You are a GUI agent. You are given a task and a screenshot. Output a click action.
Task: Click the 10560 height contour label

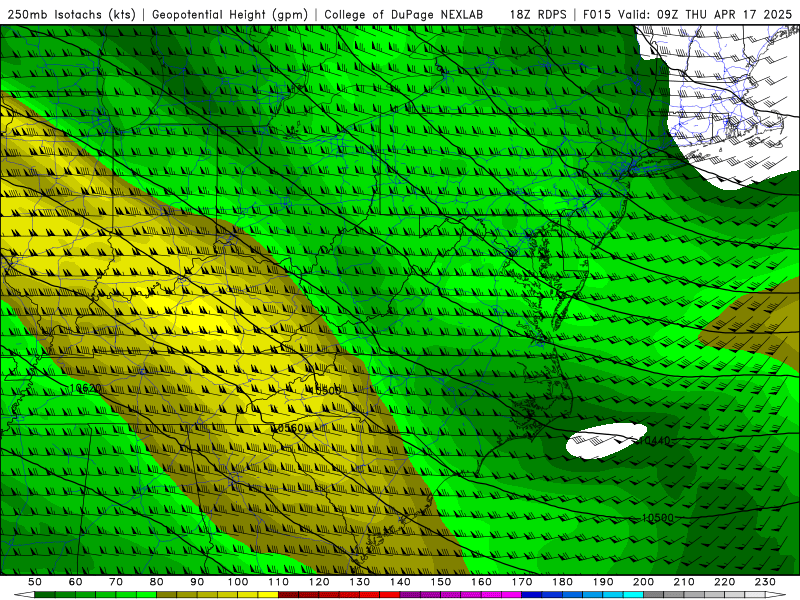click(288, 428)
